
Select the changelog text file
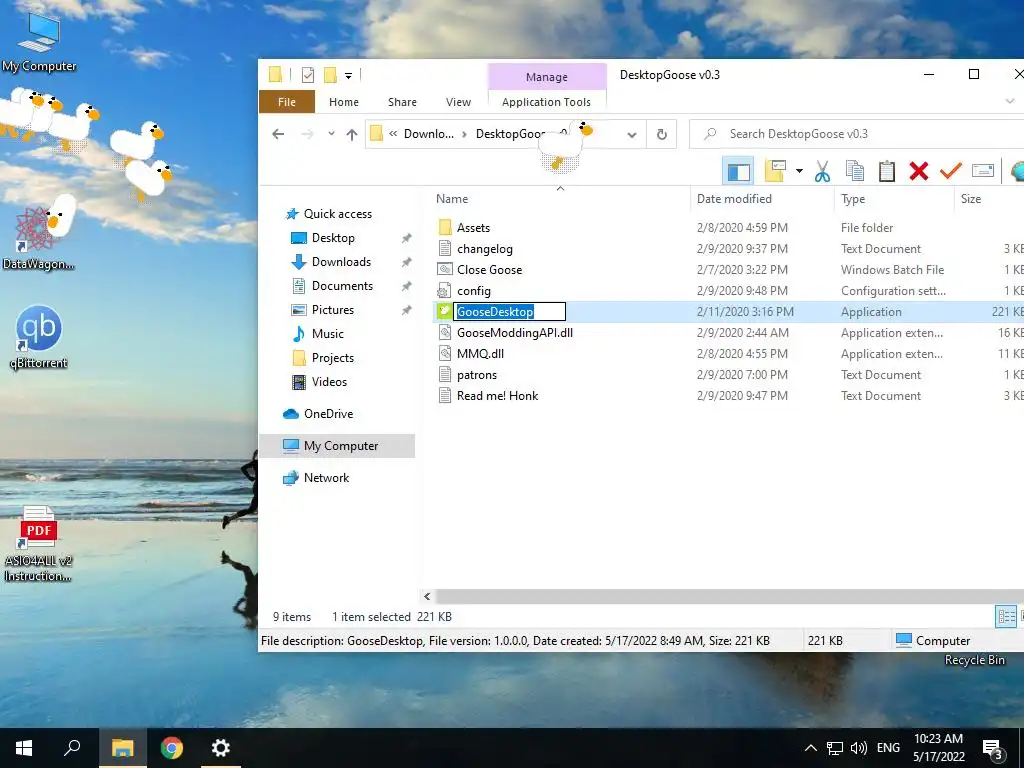pyautogui.click(x=485, y=249)
